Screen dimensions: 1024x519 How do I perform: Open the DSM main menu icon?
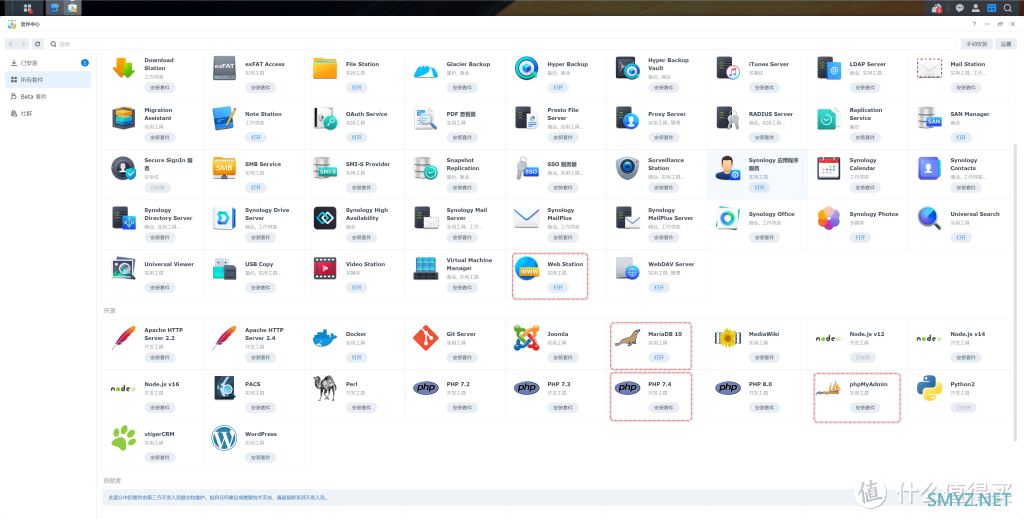pos(27,8)
